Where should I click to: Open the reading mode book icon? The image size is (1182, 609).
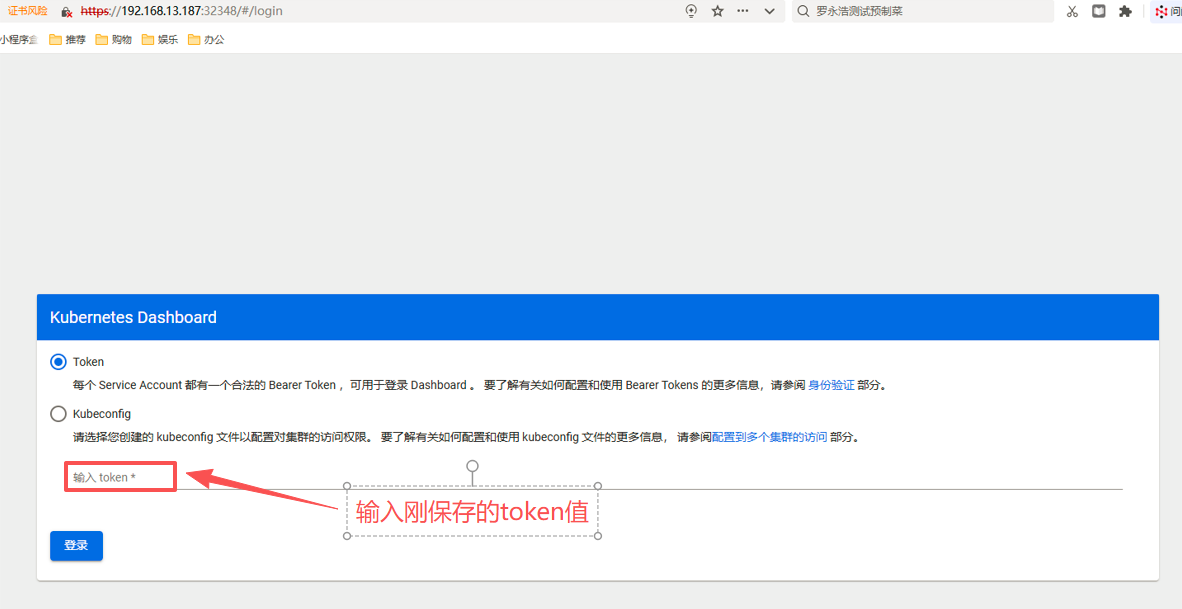pyautogui.click(x=1099, y=11)
